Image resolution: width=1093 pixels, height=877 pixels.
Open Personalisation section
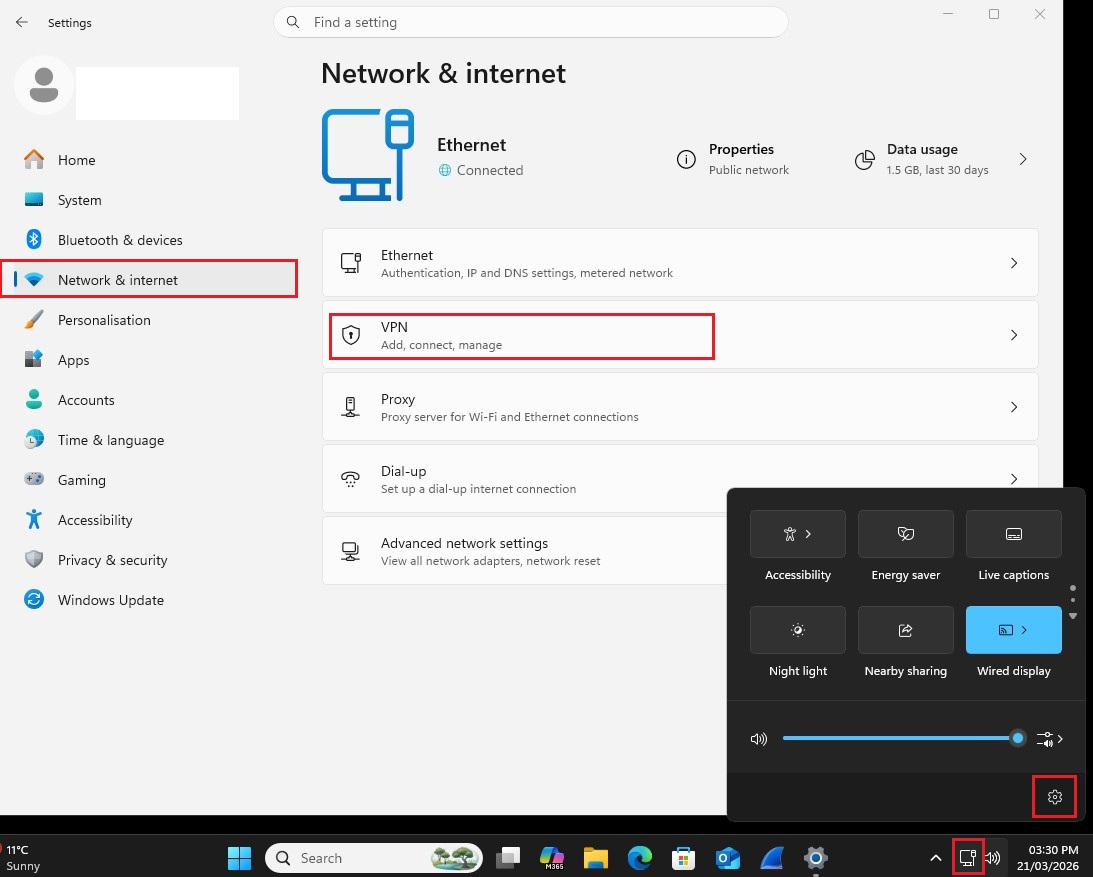(149, 320)
